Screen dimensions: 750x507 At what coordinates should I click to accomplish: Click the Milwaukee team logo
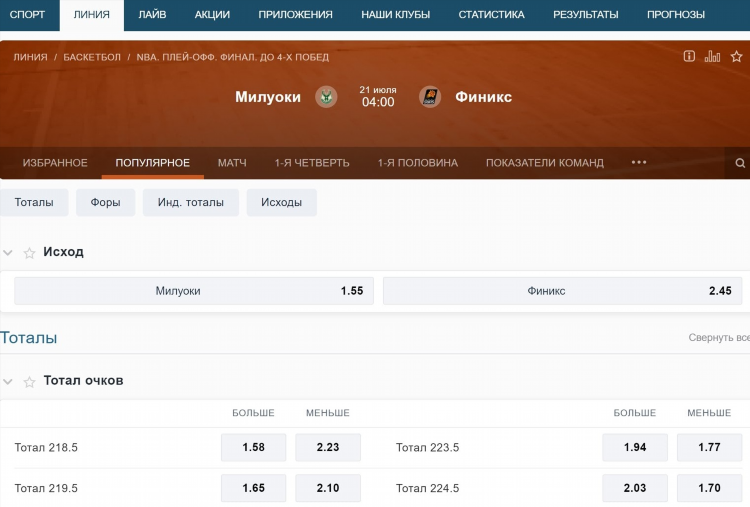pyautogui.click(x=326, y=97)
